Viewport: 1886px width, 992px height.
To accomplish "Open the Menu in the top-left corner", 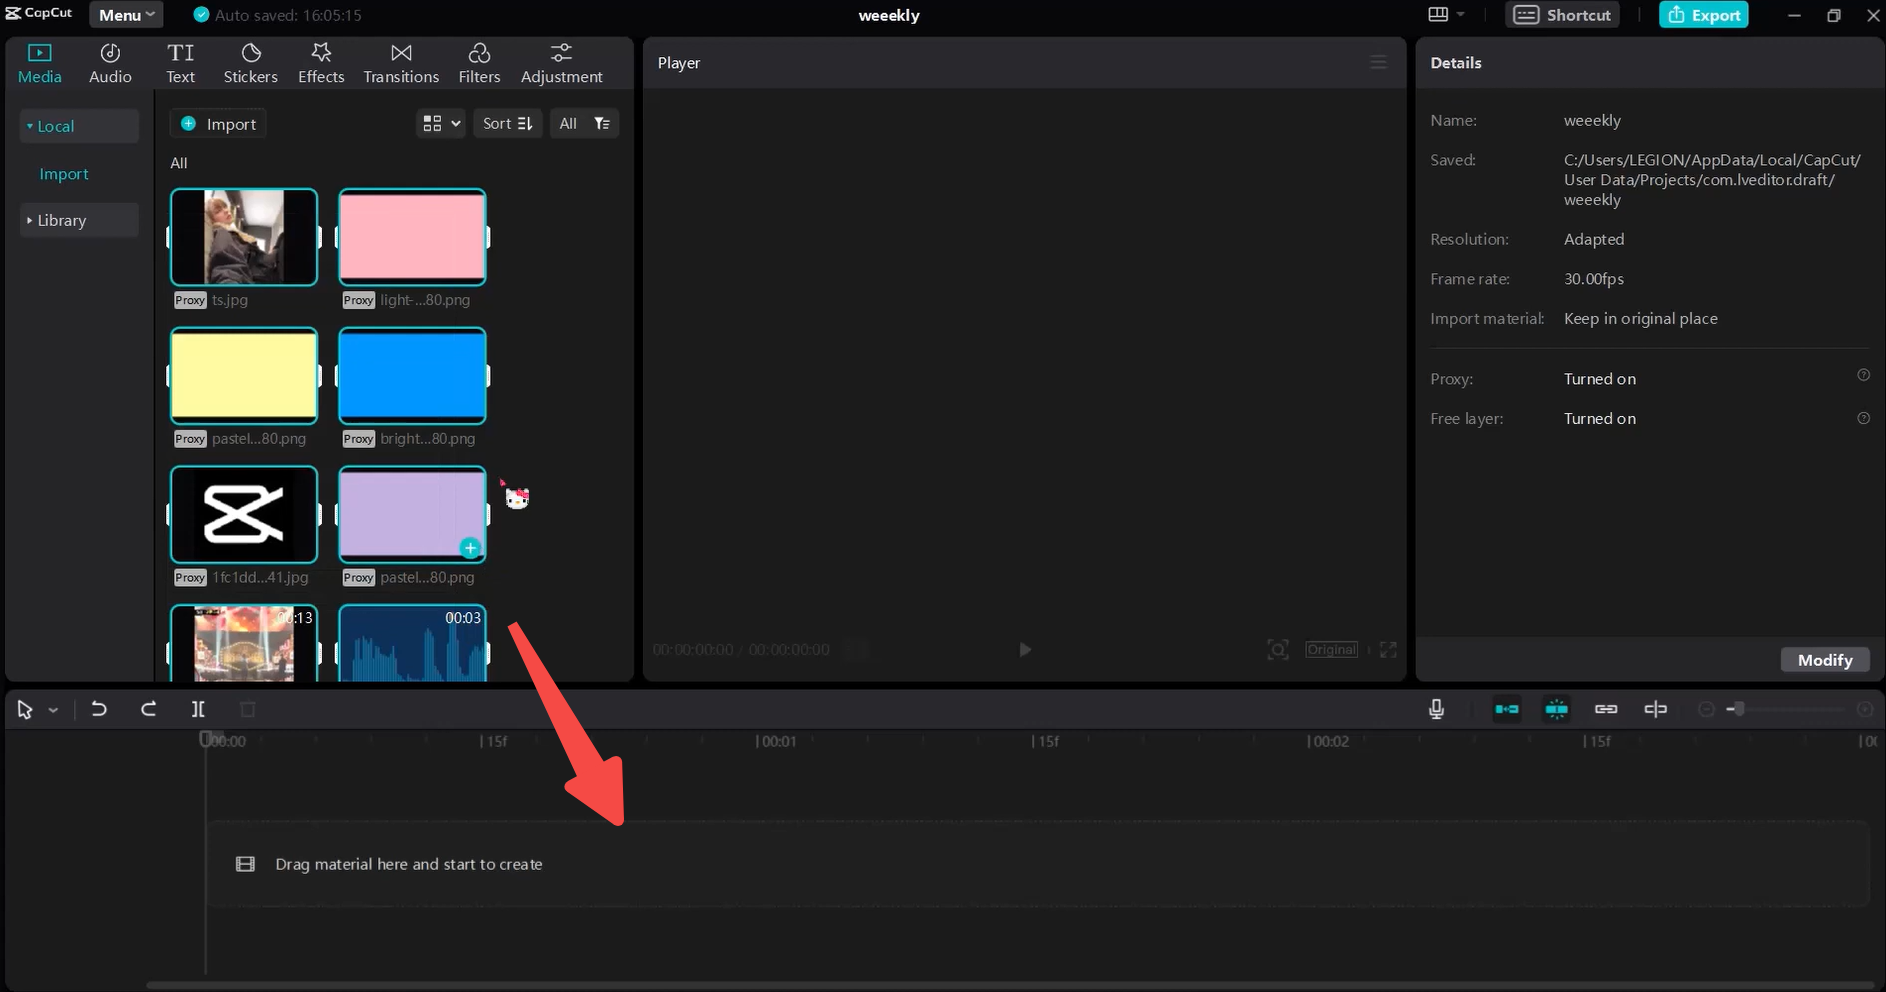I will tap(125, 14).
